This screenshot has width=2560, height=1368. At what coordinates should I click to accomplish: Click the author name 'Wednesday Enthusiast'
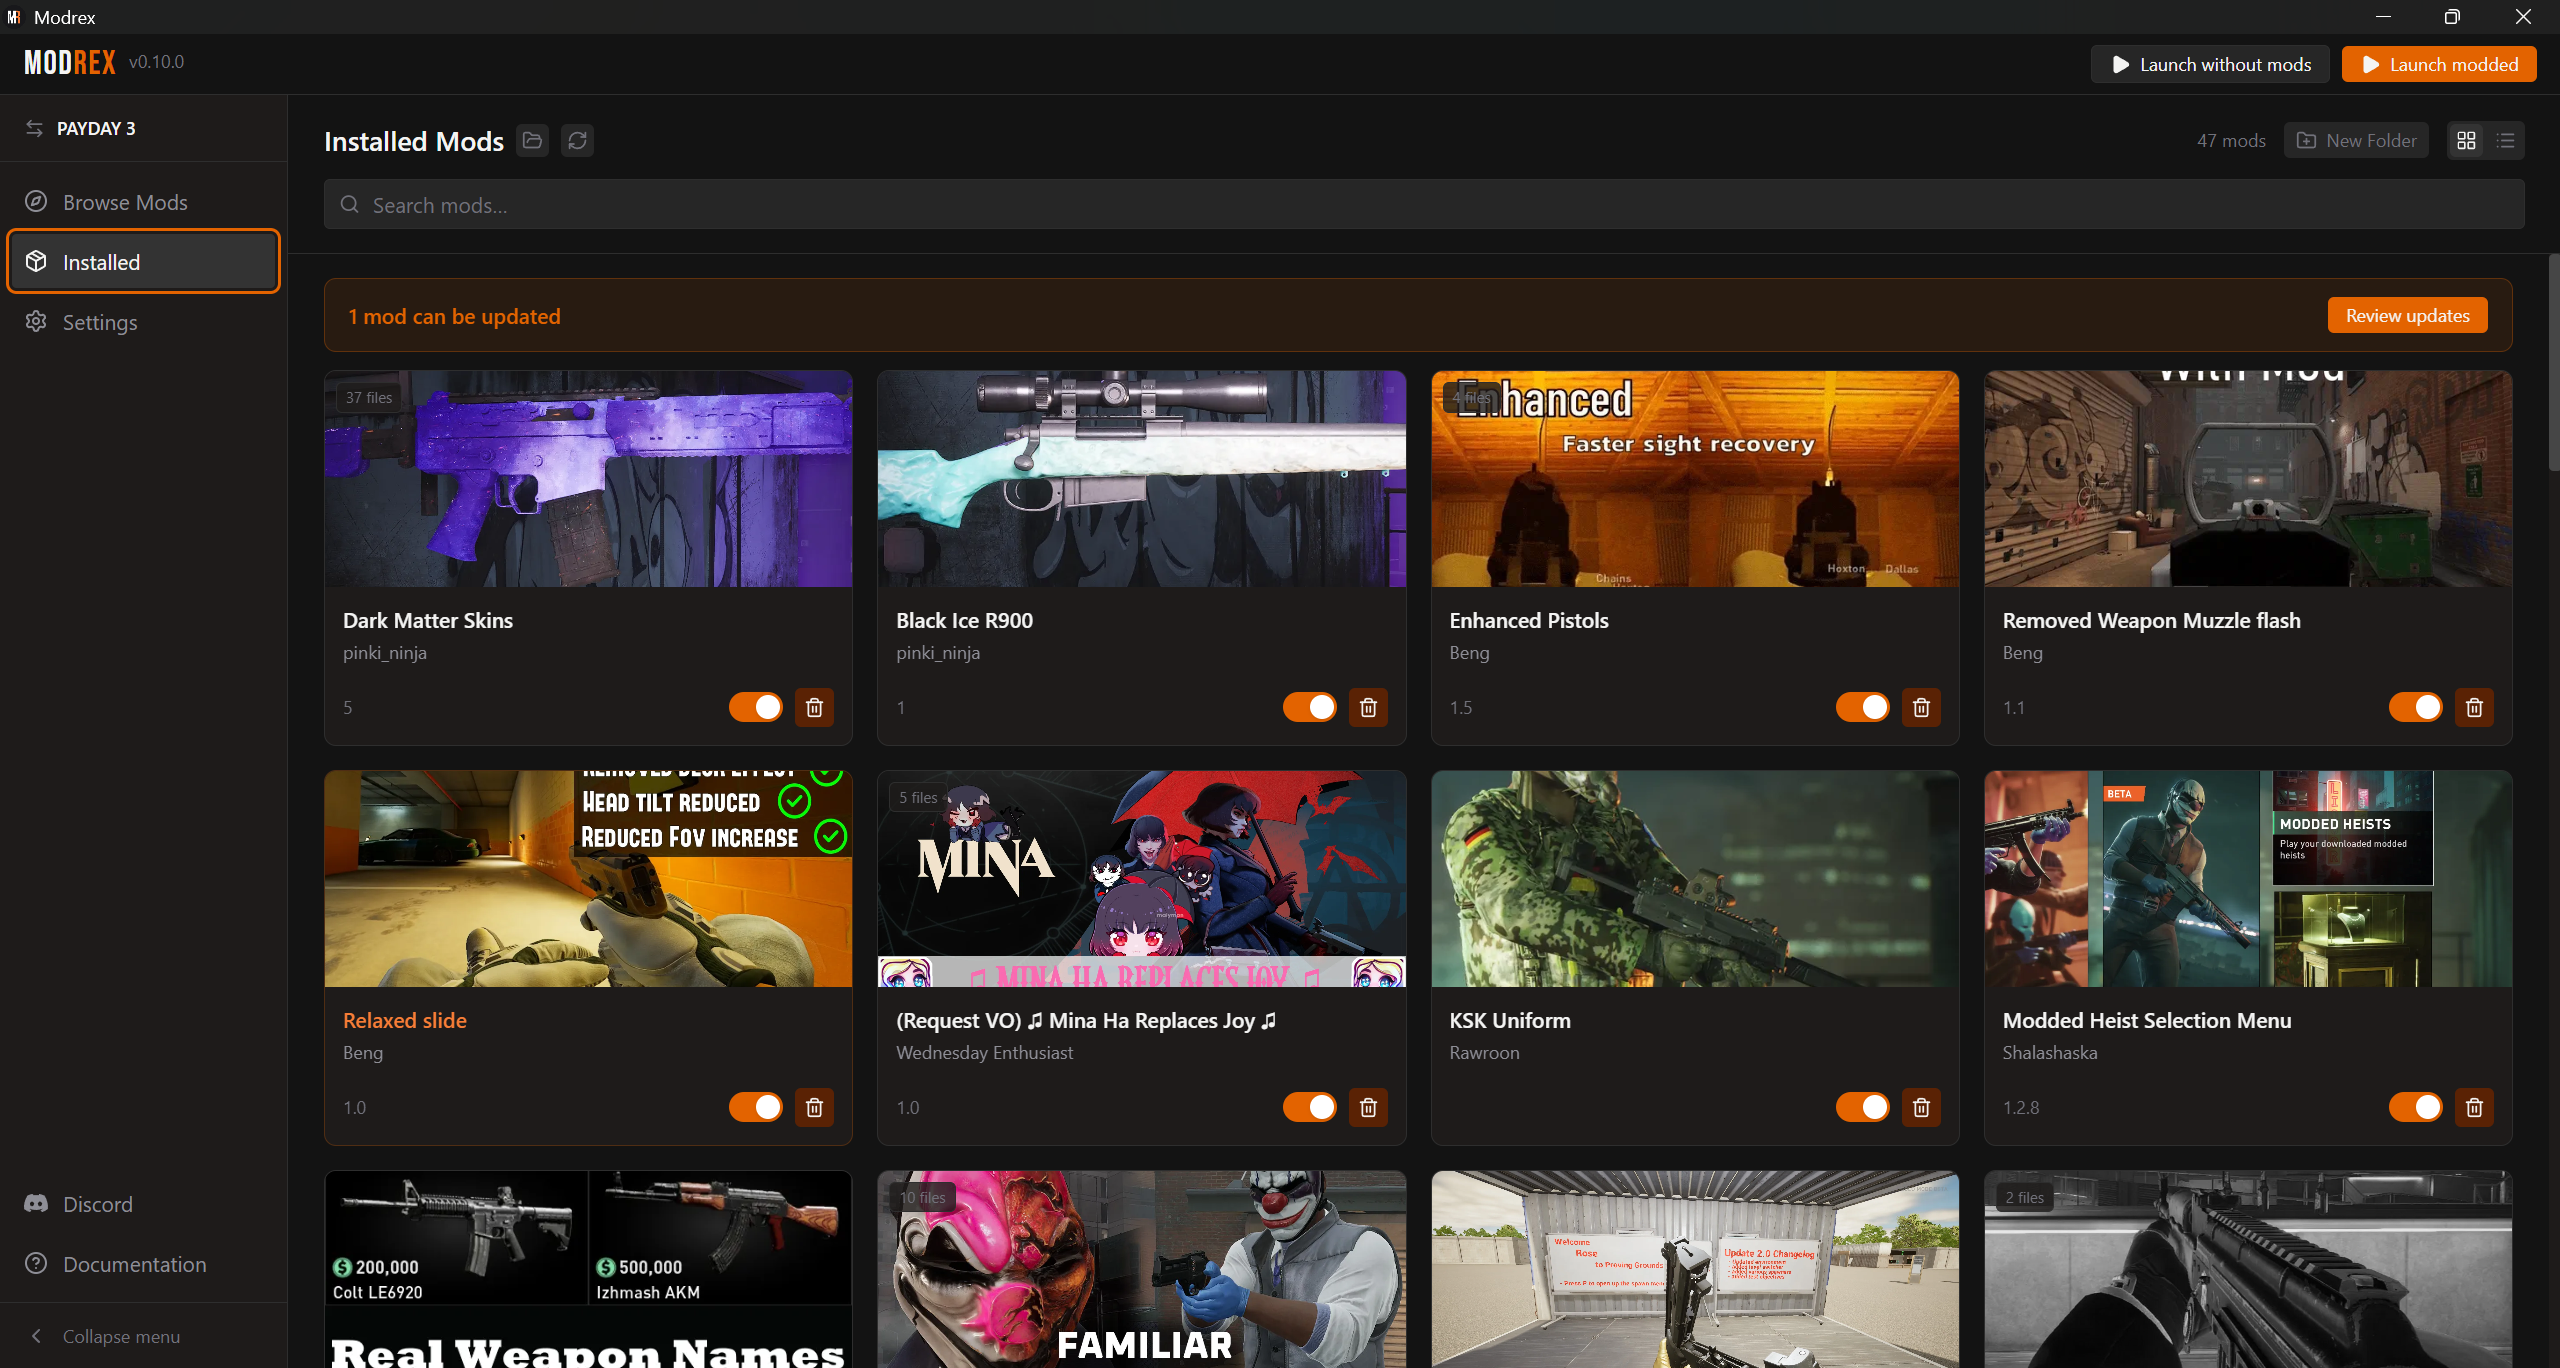point(984,1052)
